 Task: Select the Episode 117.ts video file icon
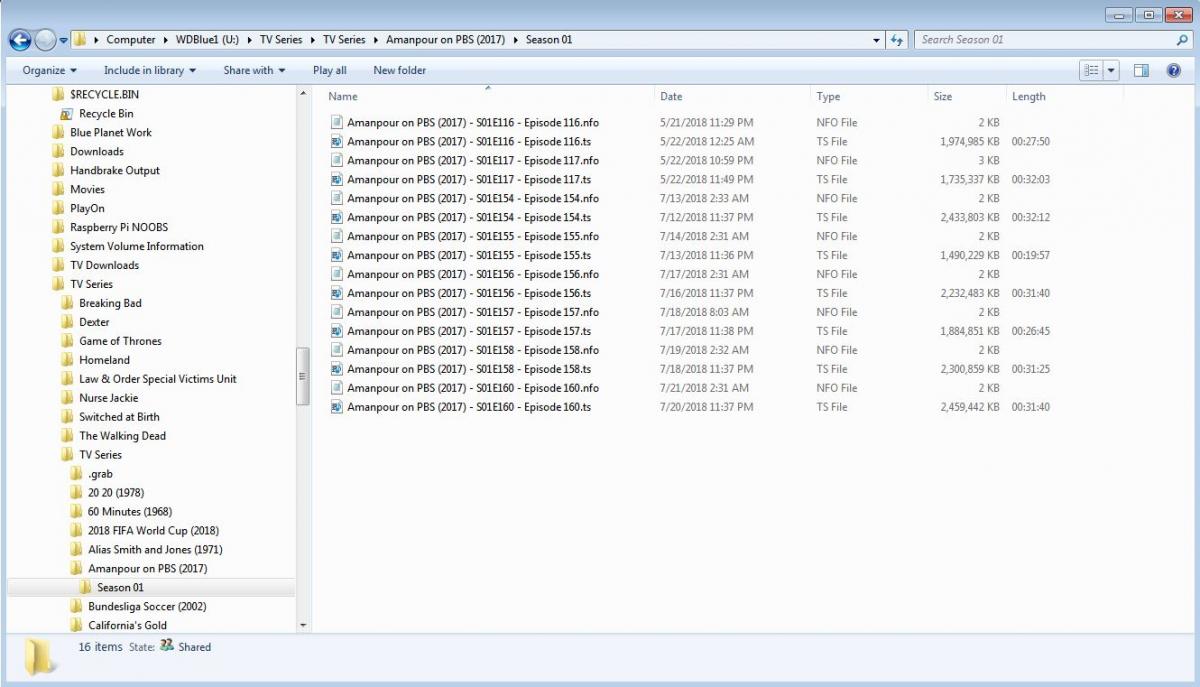point(337,179)
